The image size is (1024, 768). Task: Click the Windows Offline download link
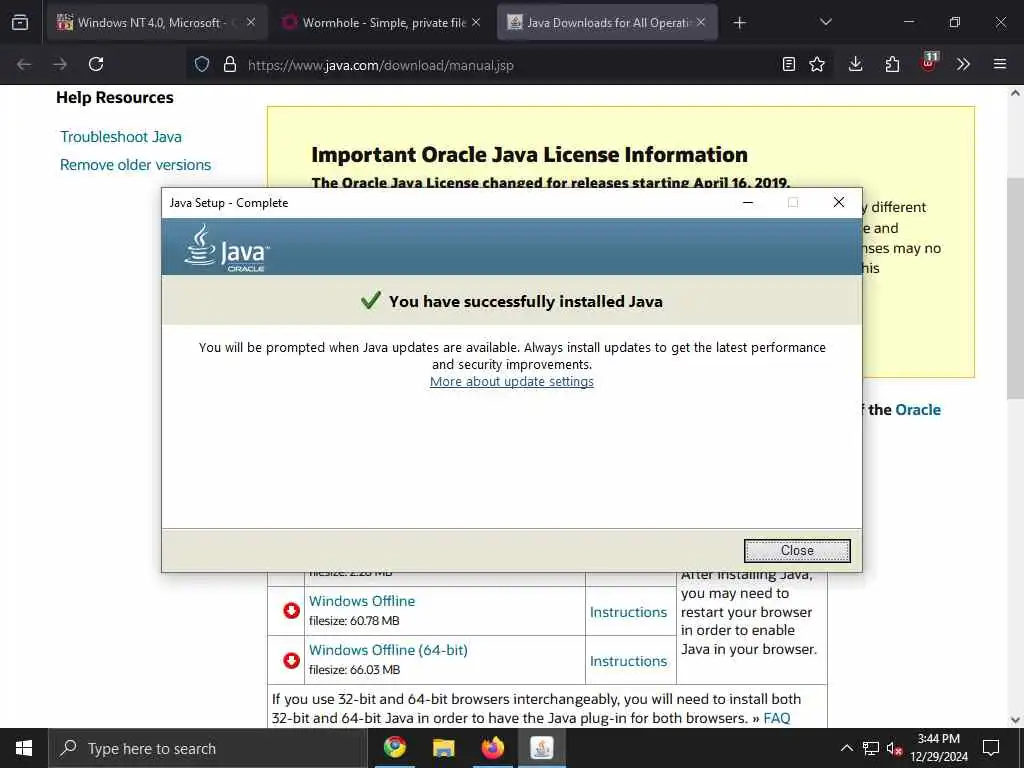(x=362, y=601)
